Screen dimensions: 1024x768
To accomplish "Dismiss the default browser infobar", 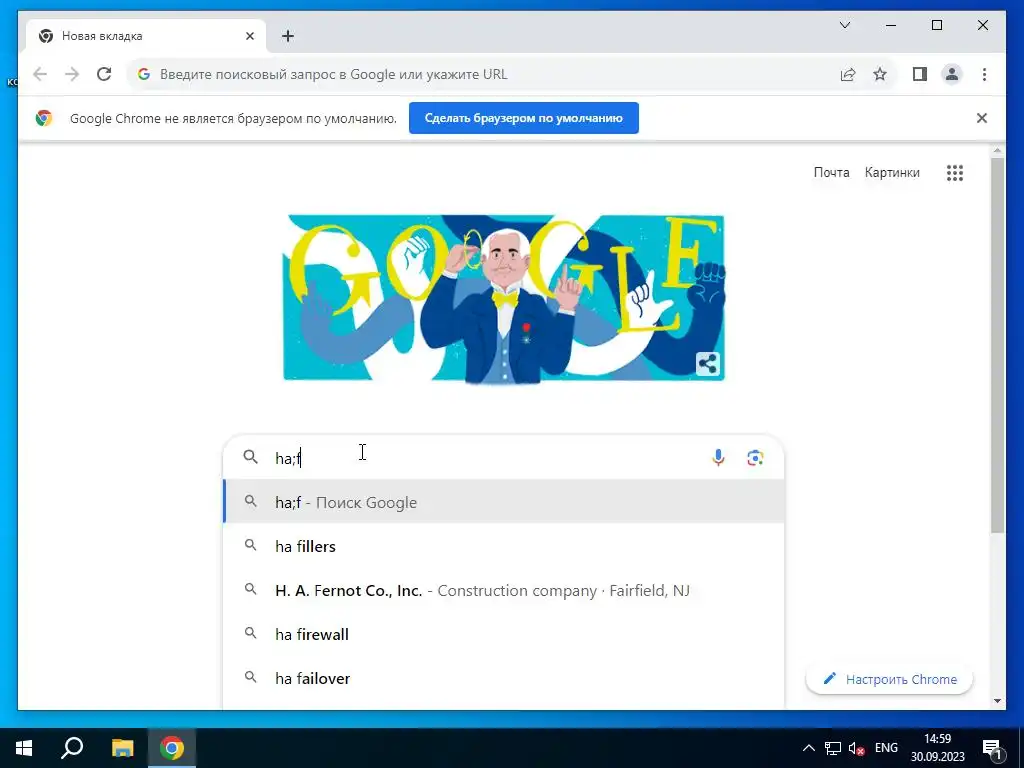I will (x=982, y=118).
